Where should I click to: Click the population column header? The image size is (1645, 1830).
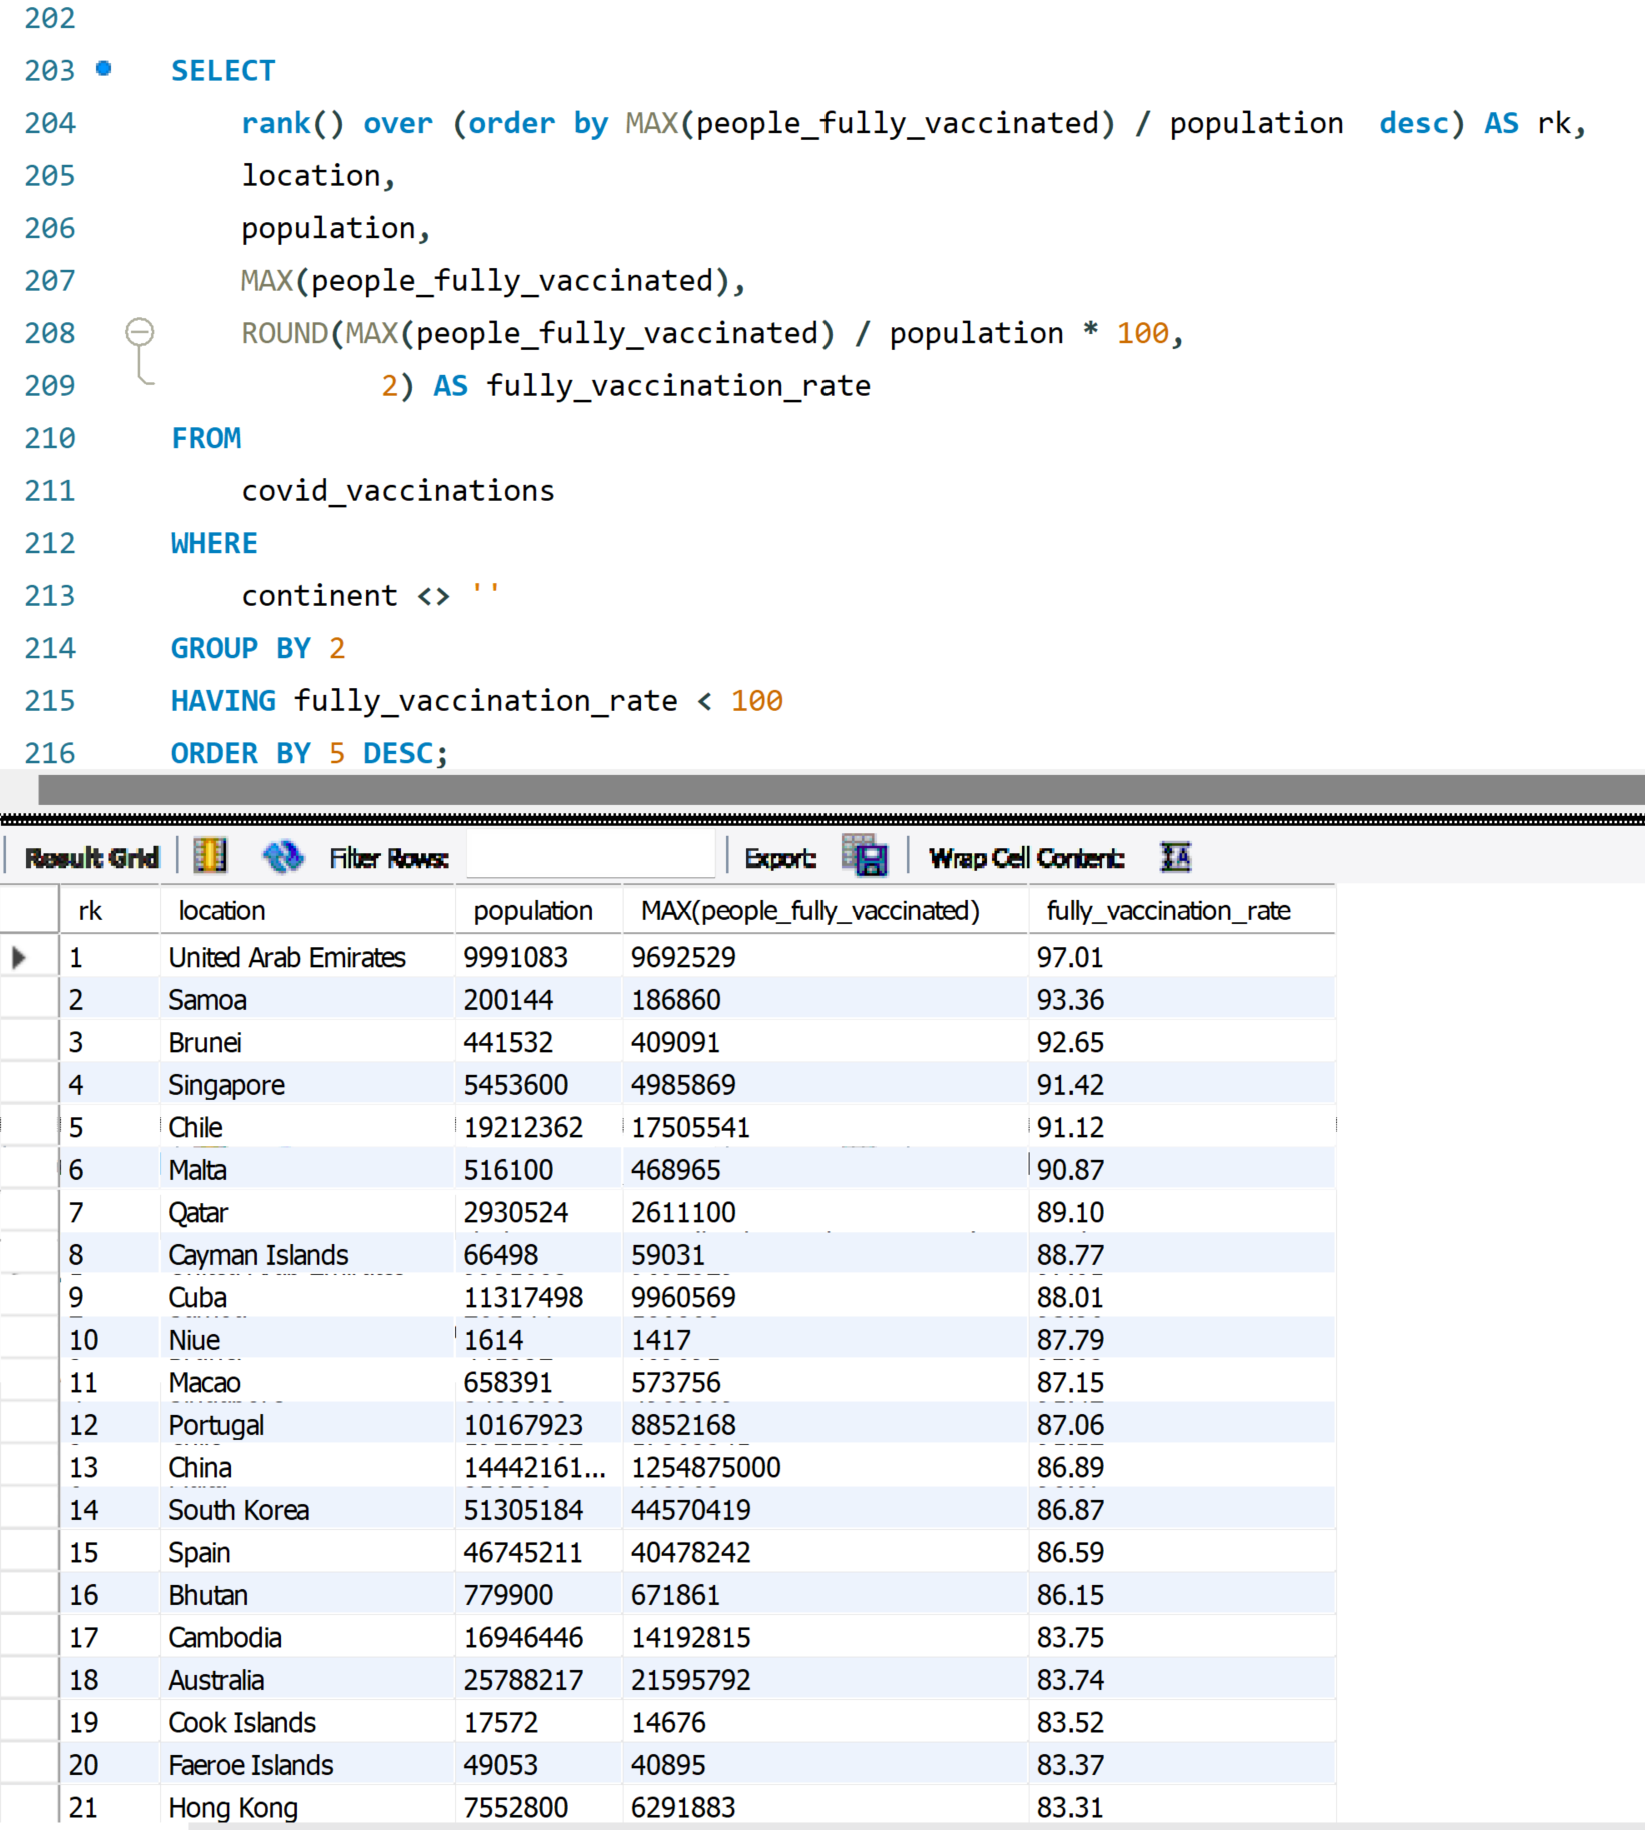point(532,910)
